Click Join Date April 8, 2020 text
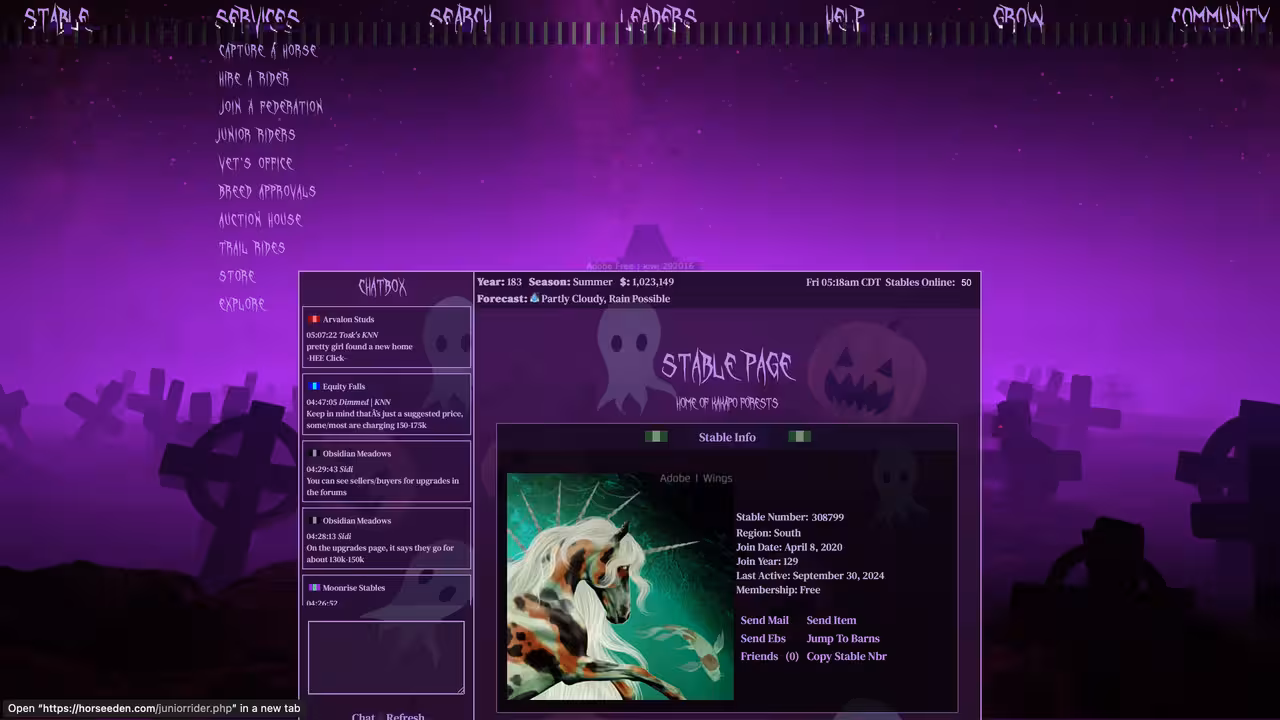The height and width of the screenshot is (720, 1280). point(789,547)
